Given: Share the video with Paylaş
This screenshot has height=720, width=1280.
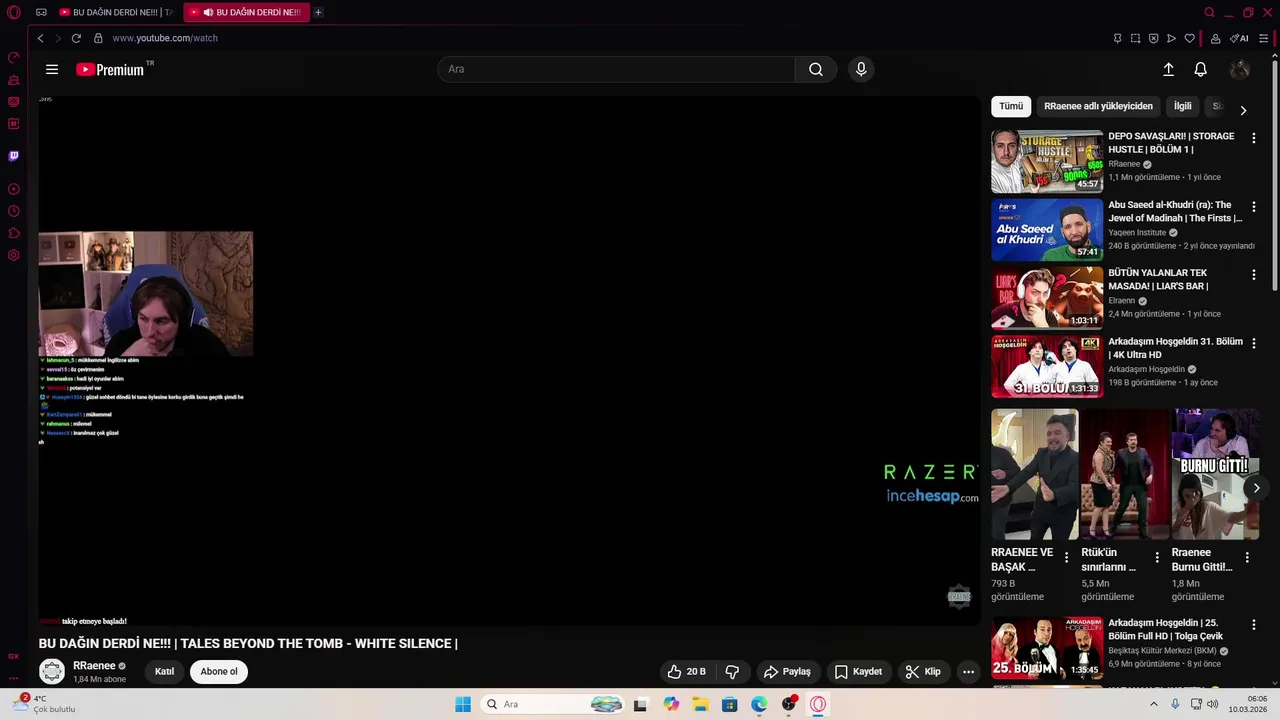Looking at the screenshot, I should (x=787, y=672).
